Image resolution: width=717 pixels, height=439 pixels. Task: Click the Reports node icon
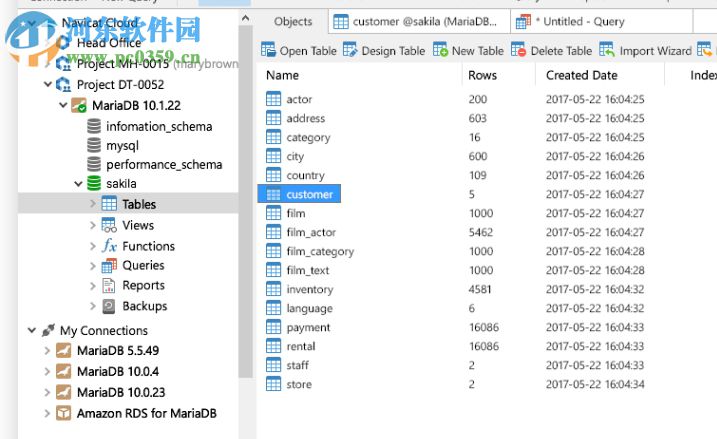point(109,285)
